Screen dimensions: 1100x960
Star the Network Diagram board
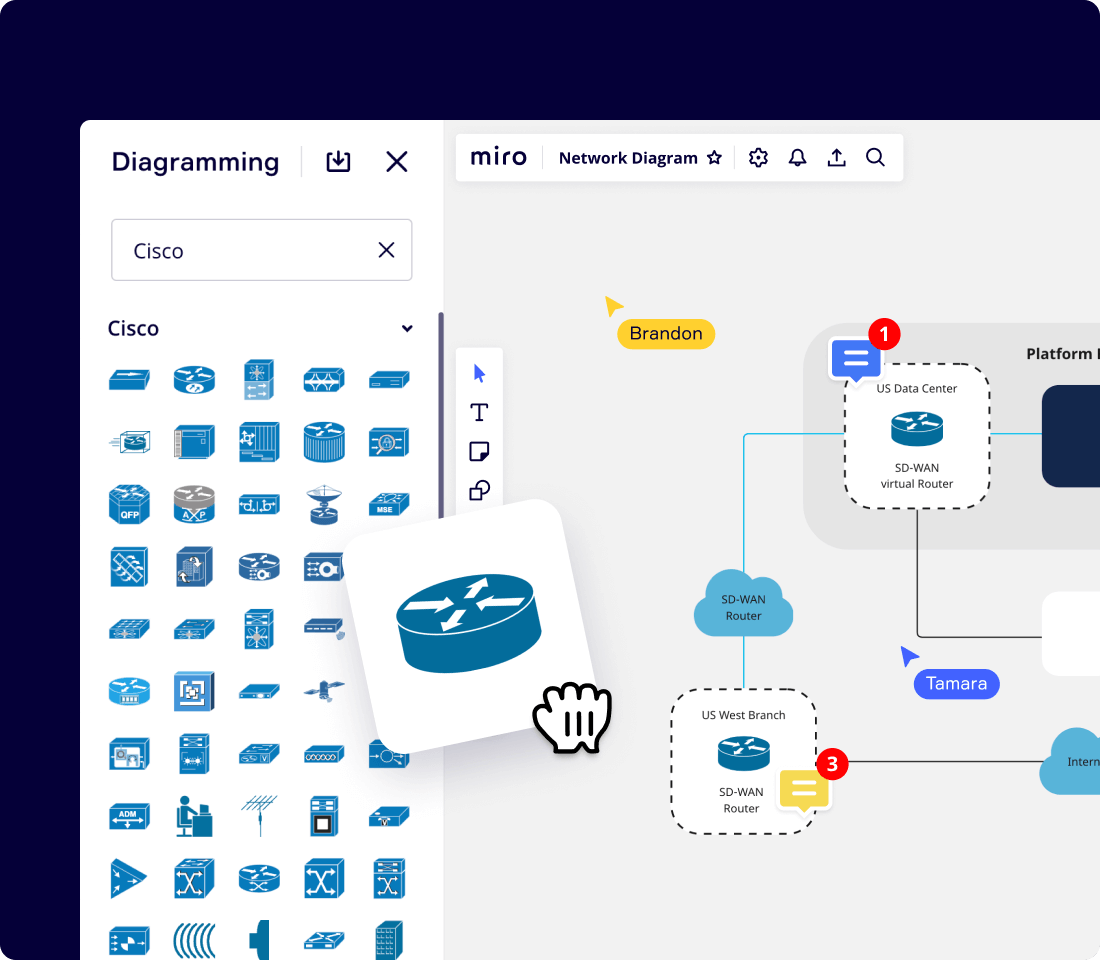tap(714, 157)
